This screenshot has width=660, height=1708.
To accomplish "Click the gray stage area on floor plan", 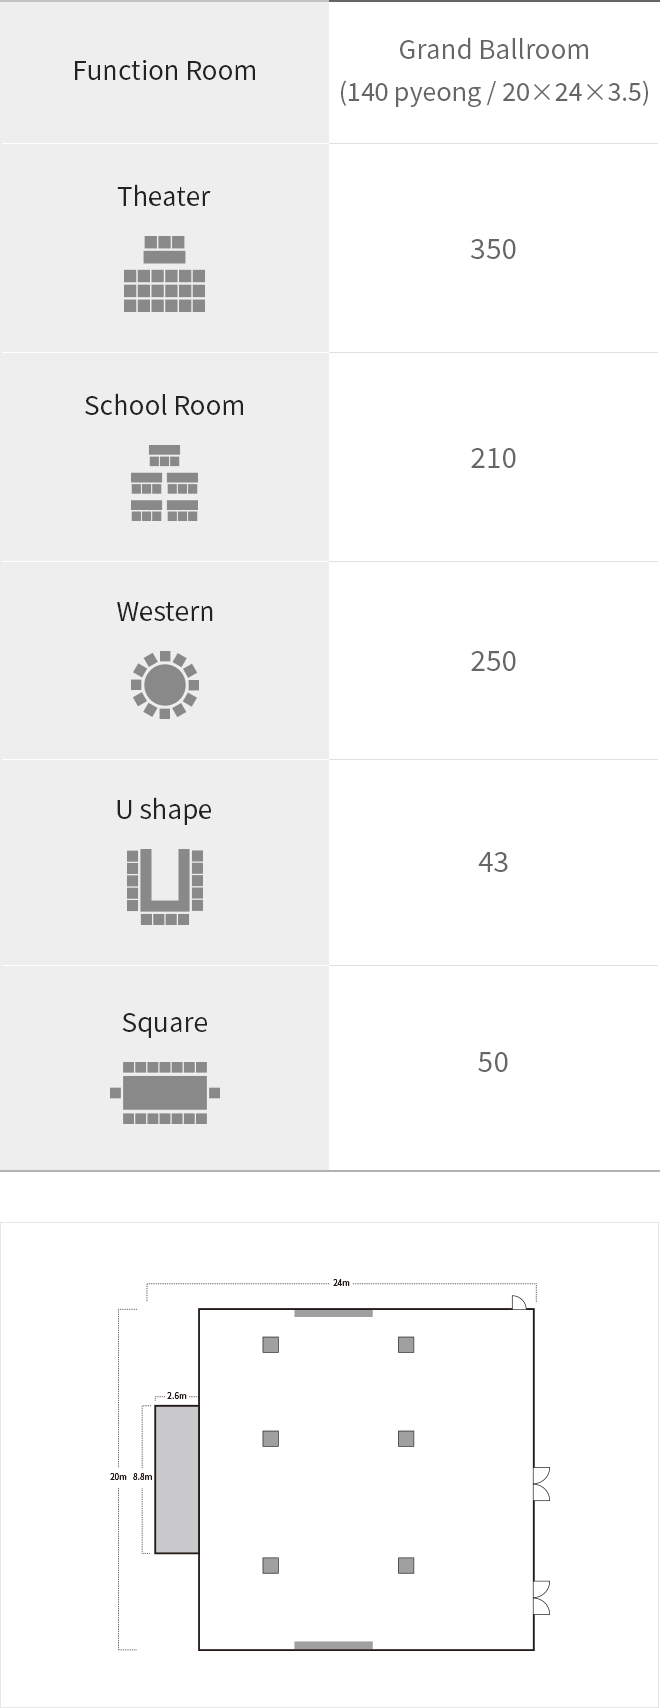I will [x=177, y=1479].
